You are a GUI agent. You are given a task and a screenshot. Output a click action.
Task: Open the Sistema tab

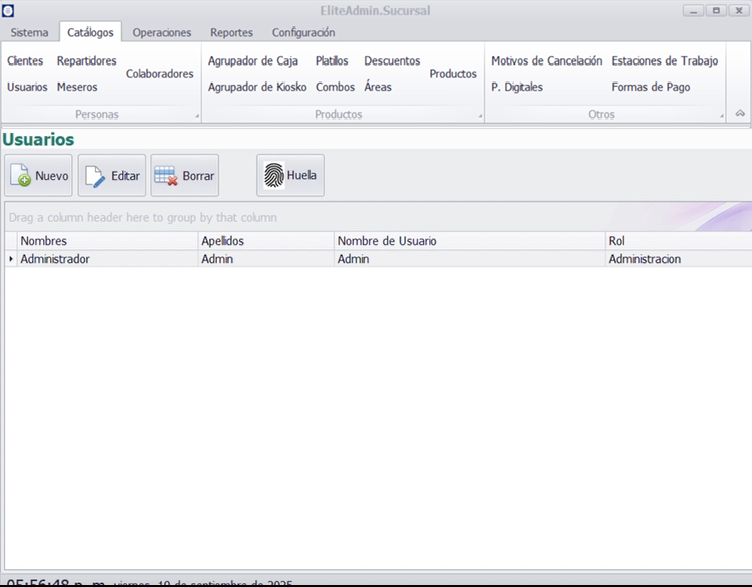(x=29, y=32)
